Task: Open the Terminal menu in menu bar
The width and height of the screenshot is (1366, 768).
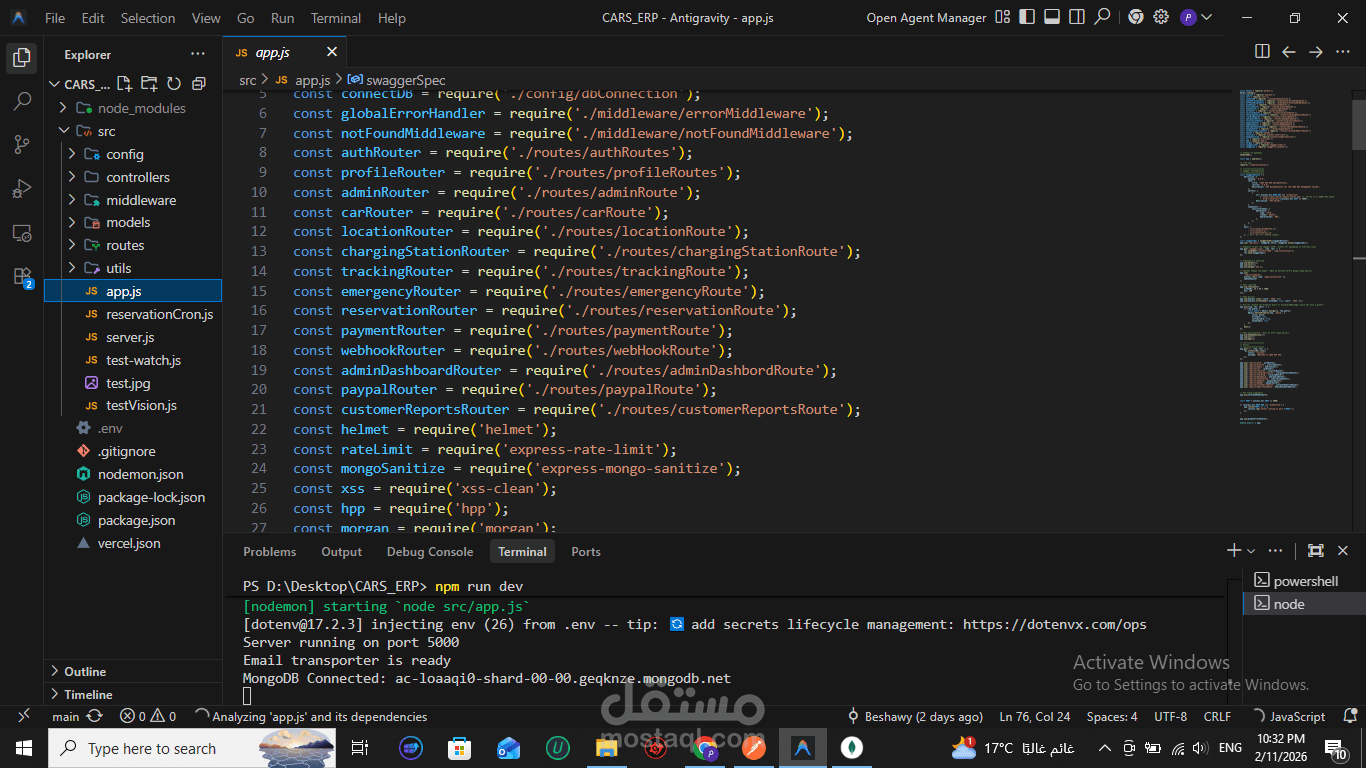Action: (336, 18)
